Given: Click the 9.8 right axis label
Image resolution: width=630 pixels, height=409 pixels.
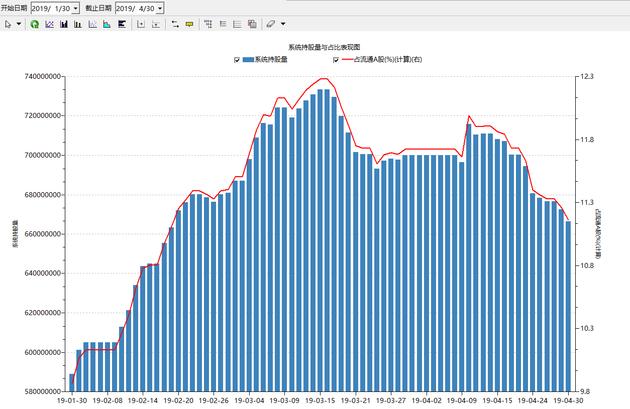Looking at the screenshot, I should click(587, 391).
